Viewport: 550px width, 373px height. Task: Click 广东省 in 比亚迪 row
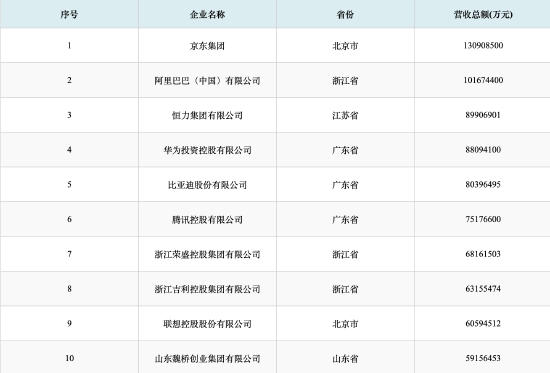click(x=345, y=185)
